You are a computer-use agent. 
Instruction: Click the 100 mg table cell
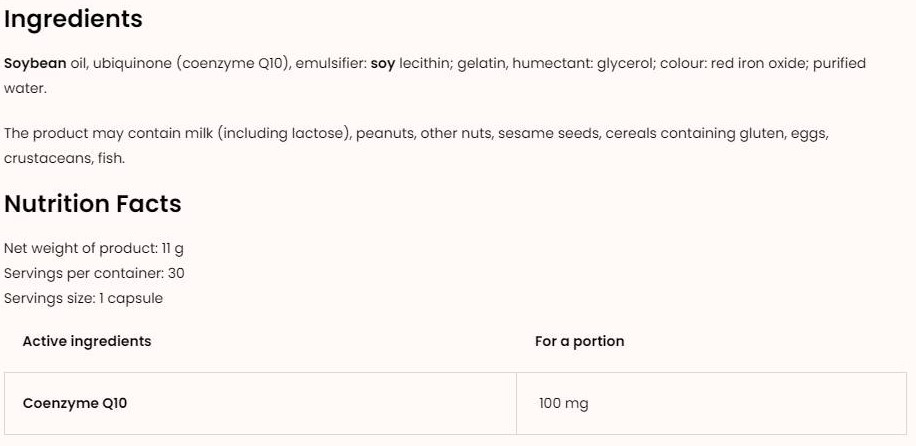[563, 404]
